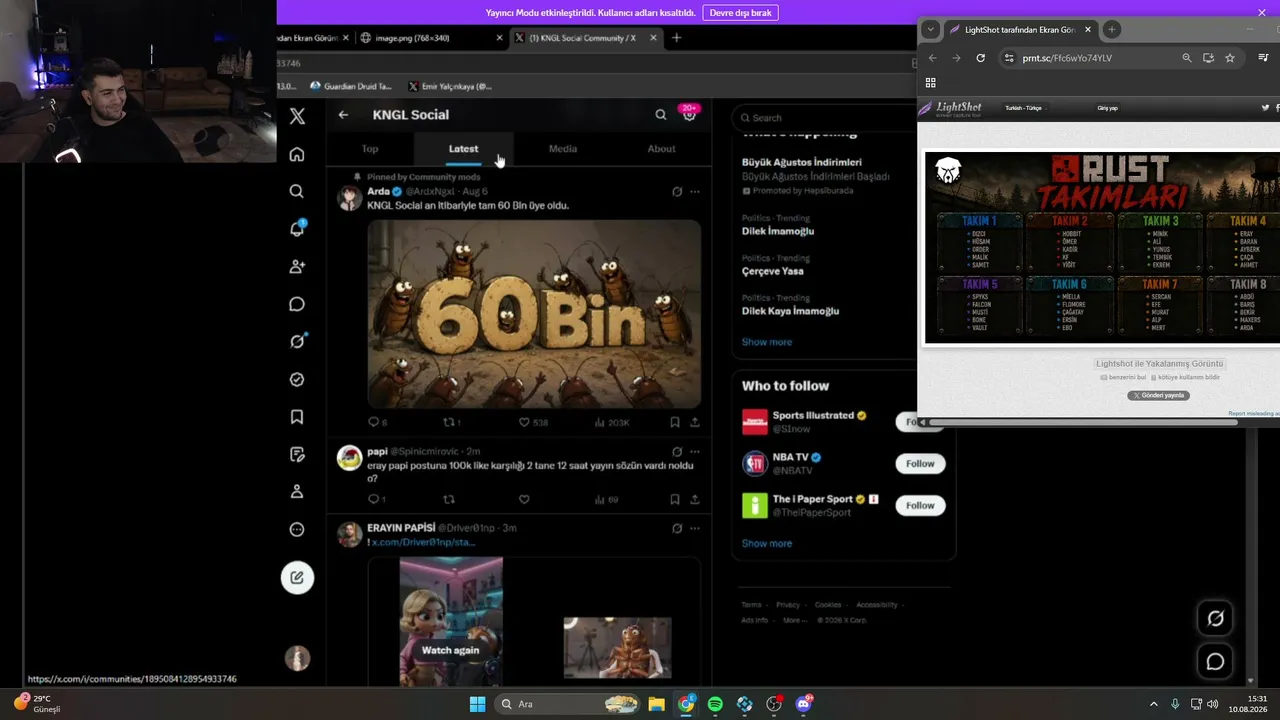The image size is (1280, 720).
Task: Click LightShot window horizontal scrollbar
Action: pos(1082,422)
